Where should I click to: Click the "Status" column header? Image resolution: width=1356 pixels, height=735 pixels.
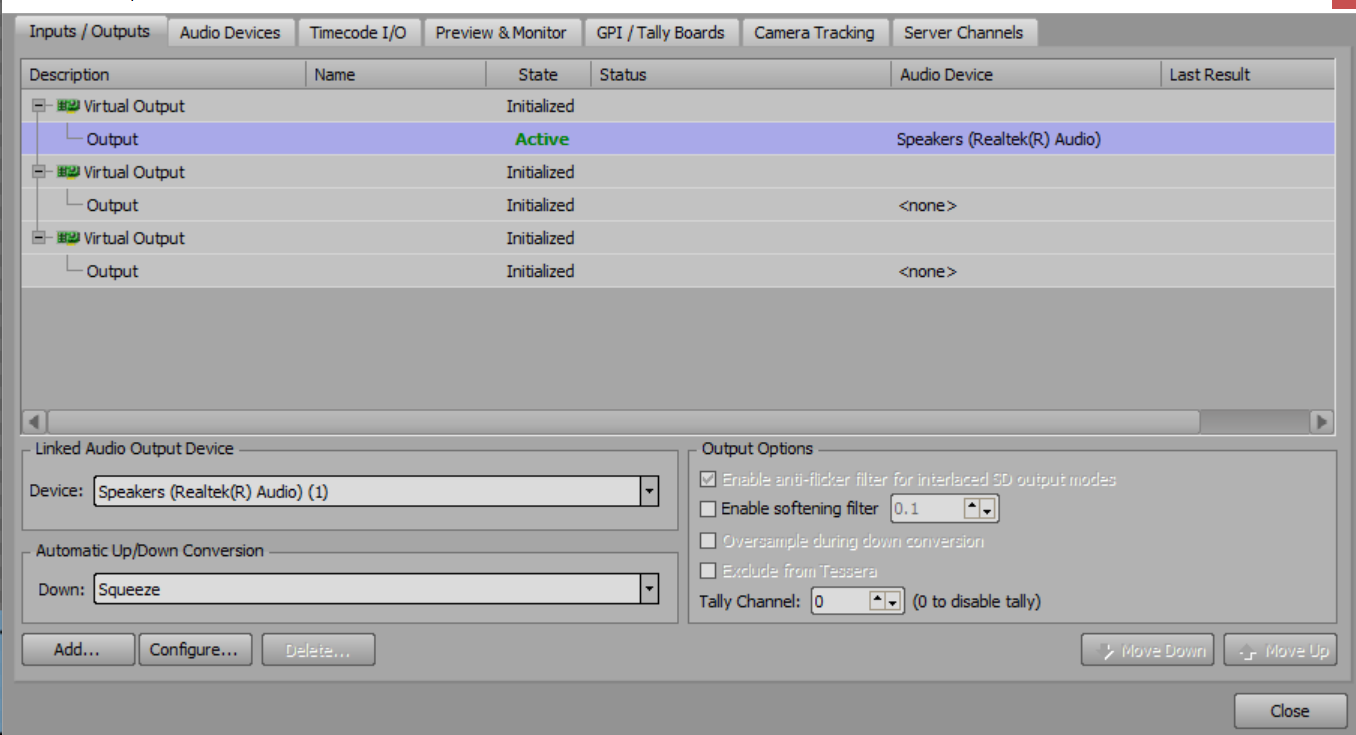pyautogui.click(x=741, y=74)
